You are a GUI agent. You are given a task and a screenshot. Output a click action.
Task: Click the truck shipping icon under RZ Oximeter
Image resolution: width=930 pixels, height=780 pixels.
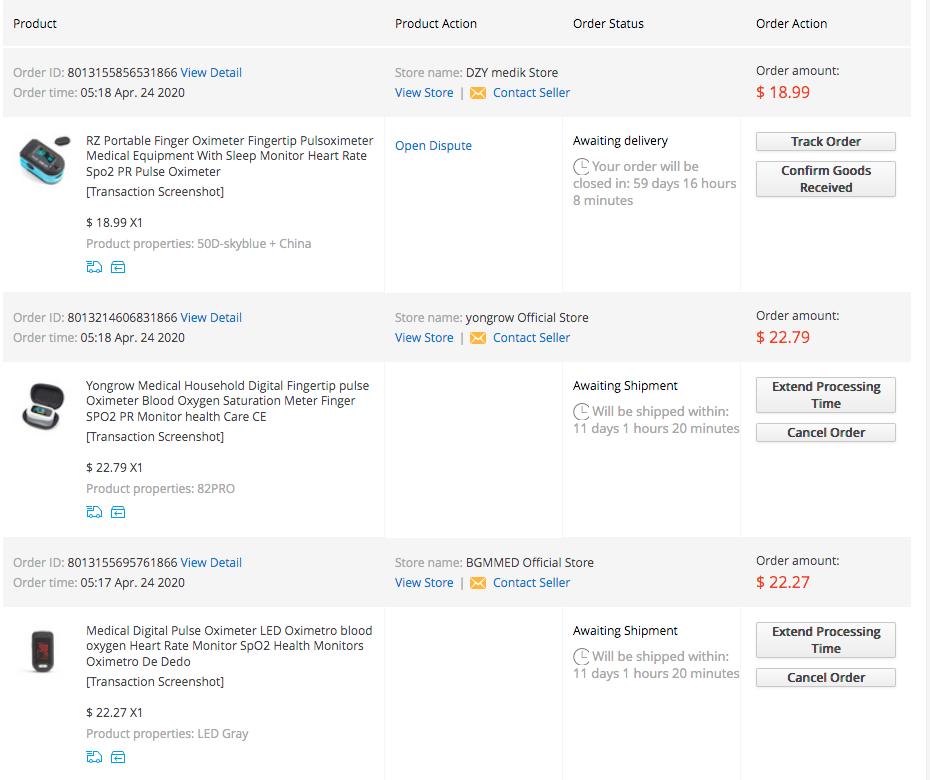pos(94,267)
